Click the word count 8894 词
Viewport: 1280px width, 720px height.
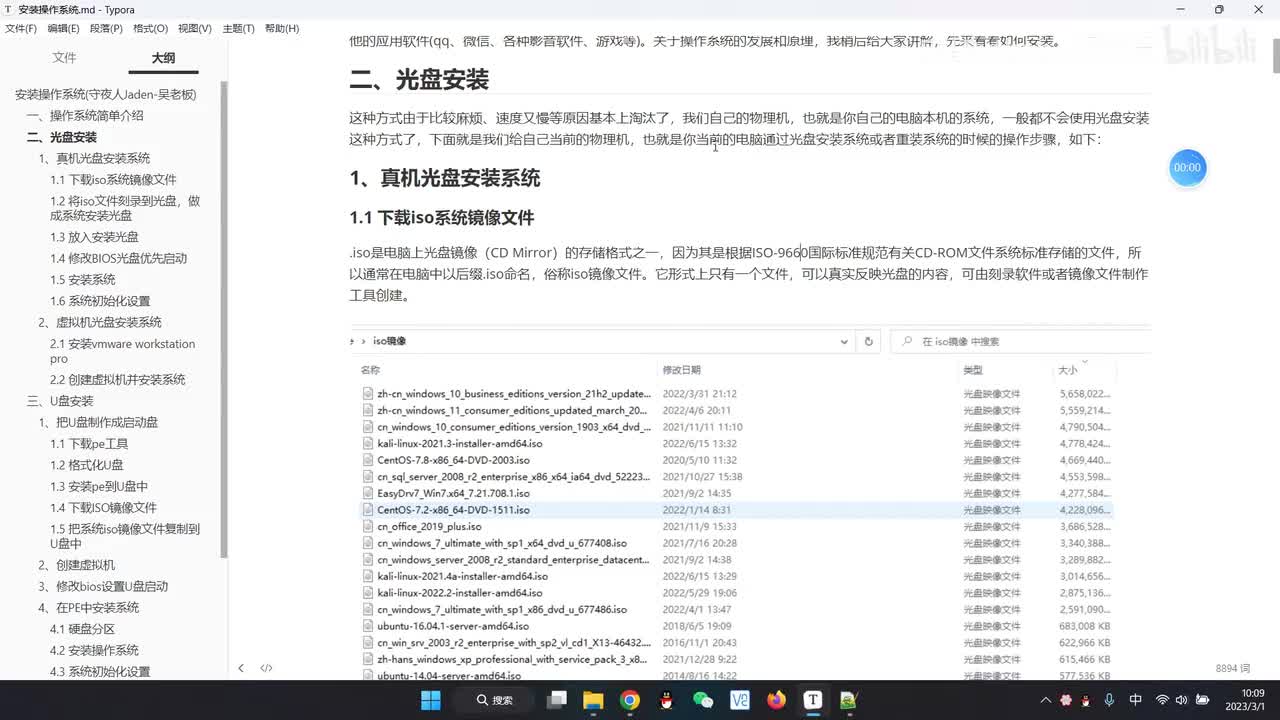[x=1233, y=668]
